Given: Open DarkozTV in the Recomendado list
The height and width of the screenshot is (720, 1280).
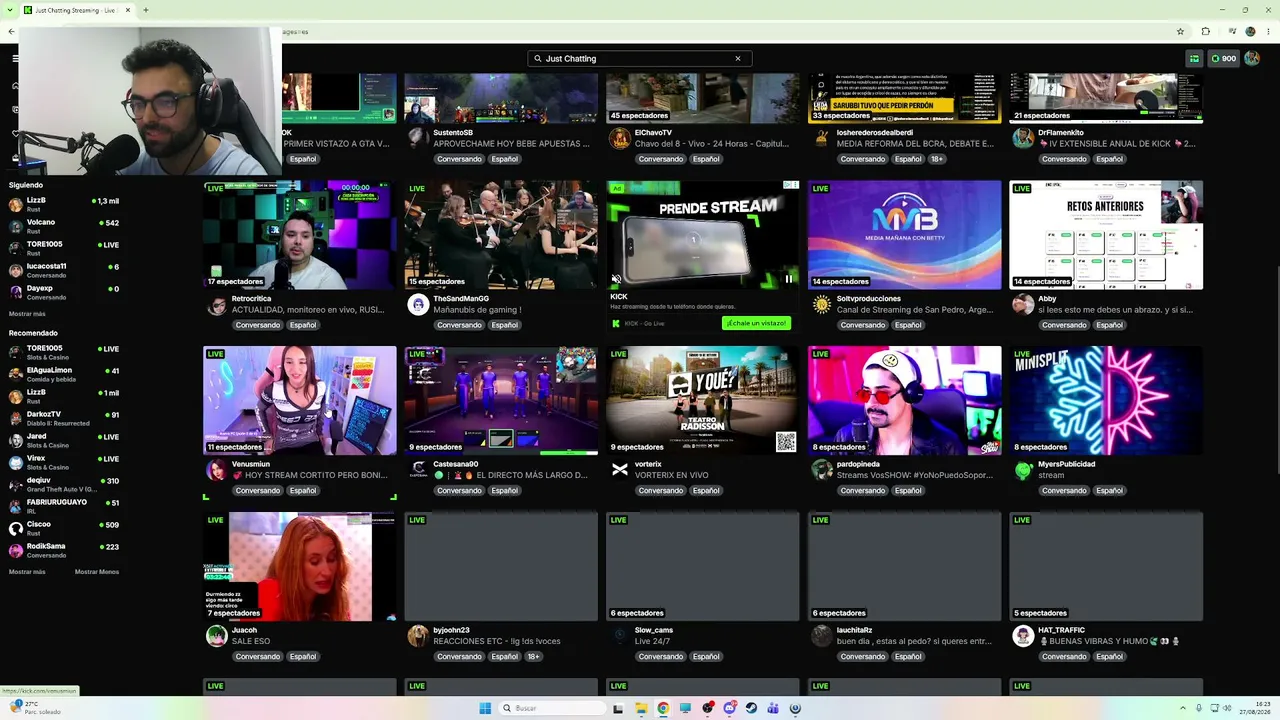Looking at the screenshot, I should (64, 418).
